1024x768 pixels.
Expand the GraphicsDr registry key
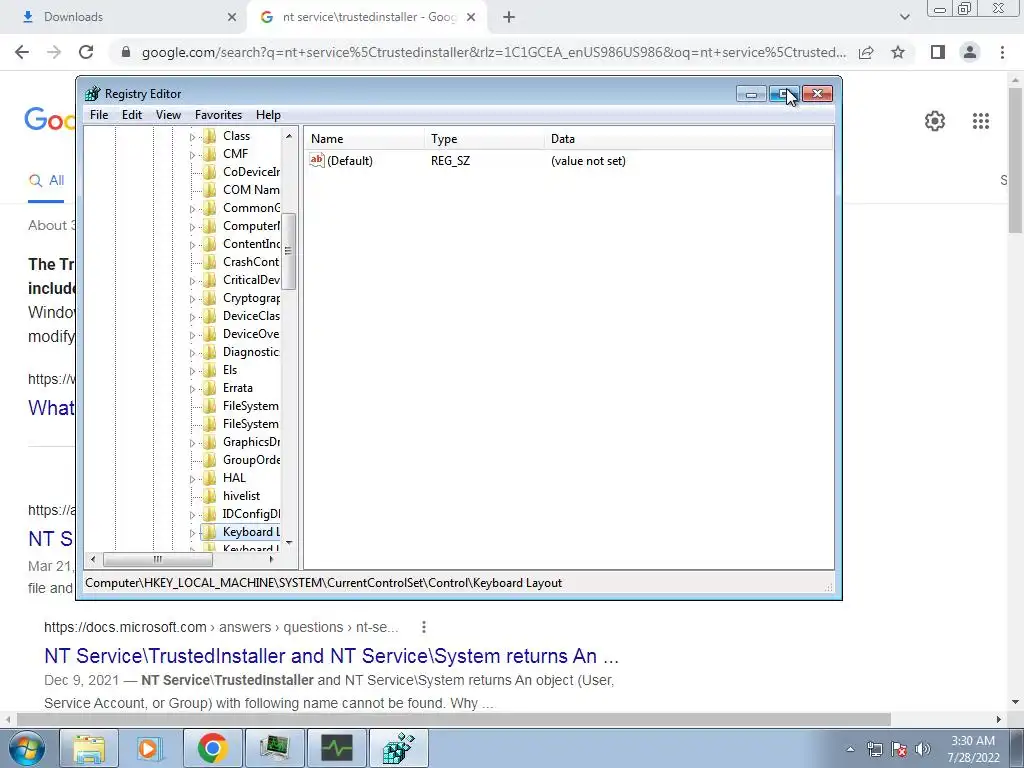pyautogui.click(x=192, y=443)
